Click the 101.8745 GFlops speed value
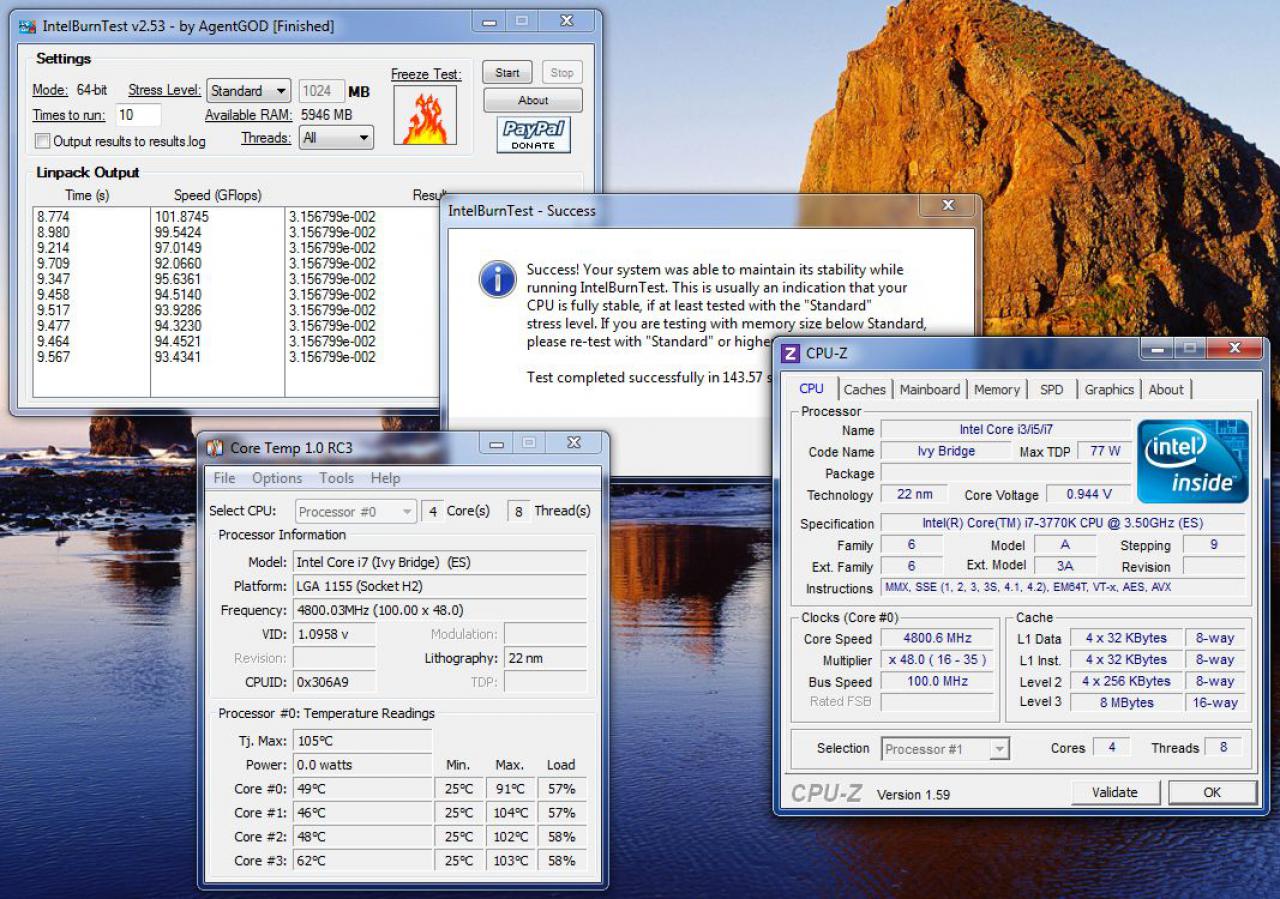1280x899 pixels. point(182,216)
